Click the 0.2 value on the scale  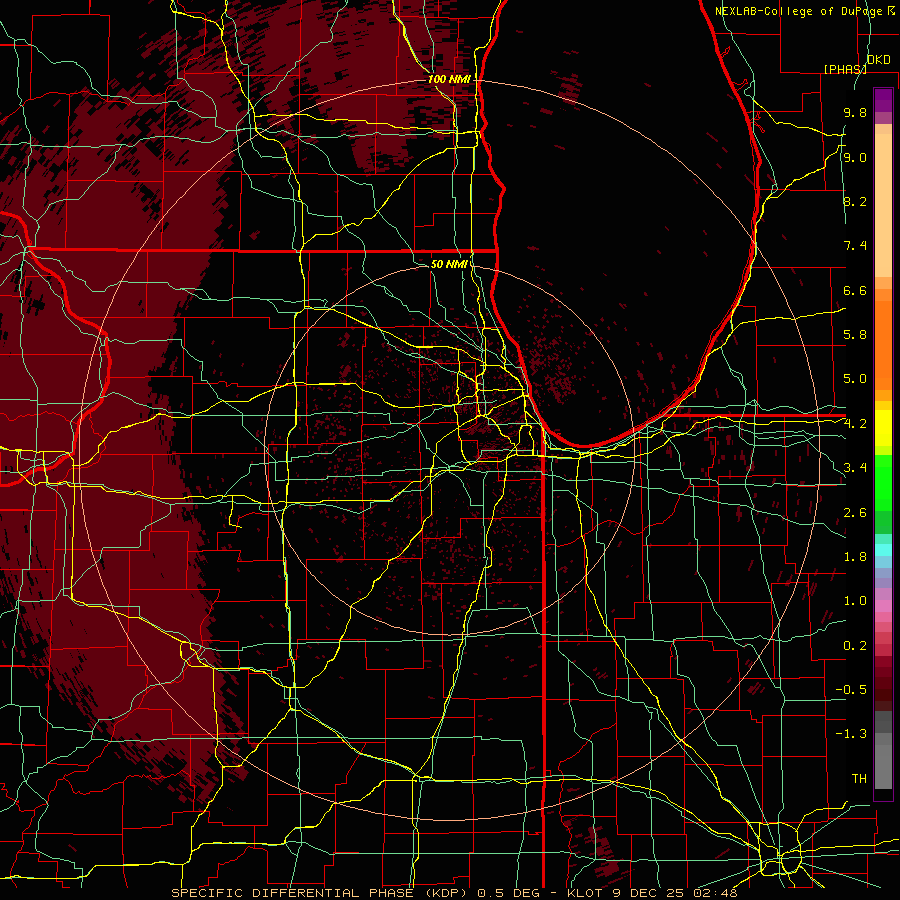855,645
